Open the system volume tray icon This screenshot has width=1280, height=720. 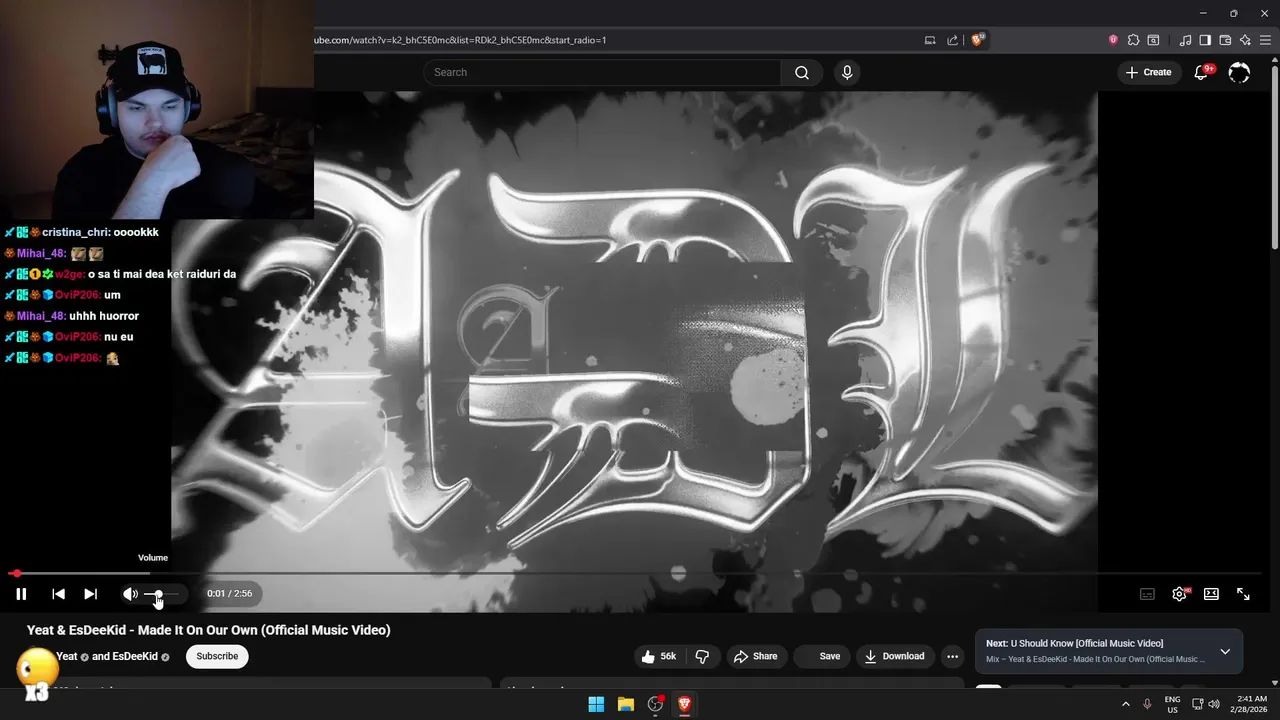pos(1214,704)
